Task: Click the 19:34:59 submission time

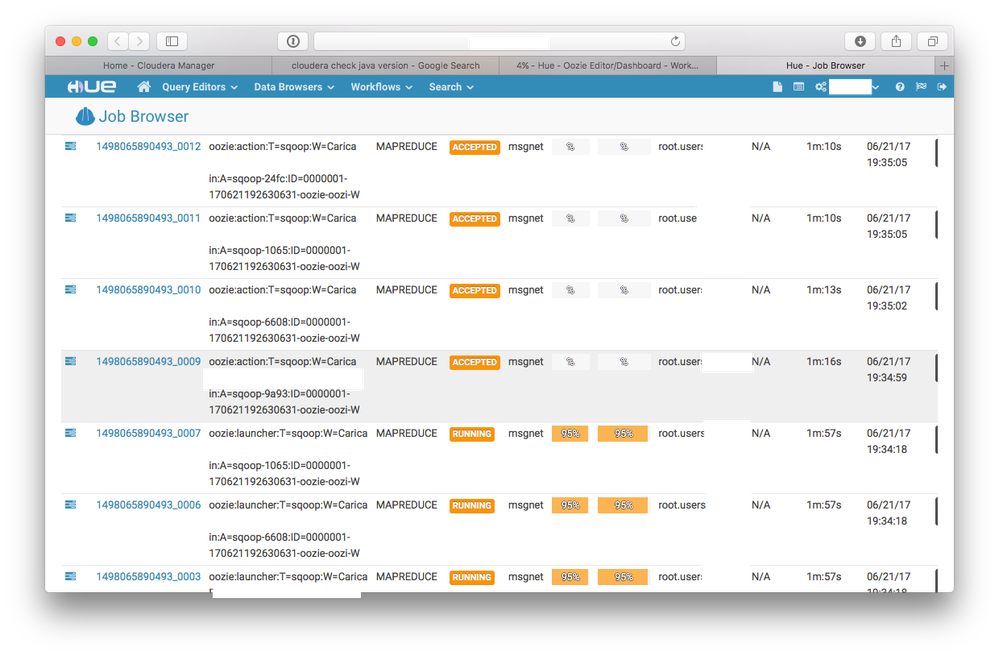Action: coord(887,377)
